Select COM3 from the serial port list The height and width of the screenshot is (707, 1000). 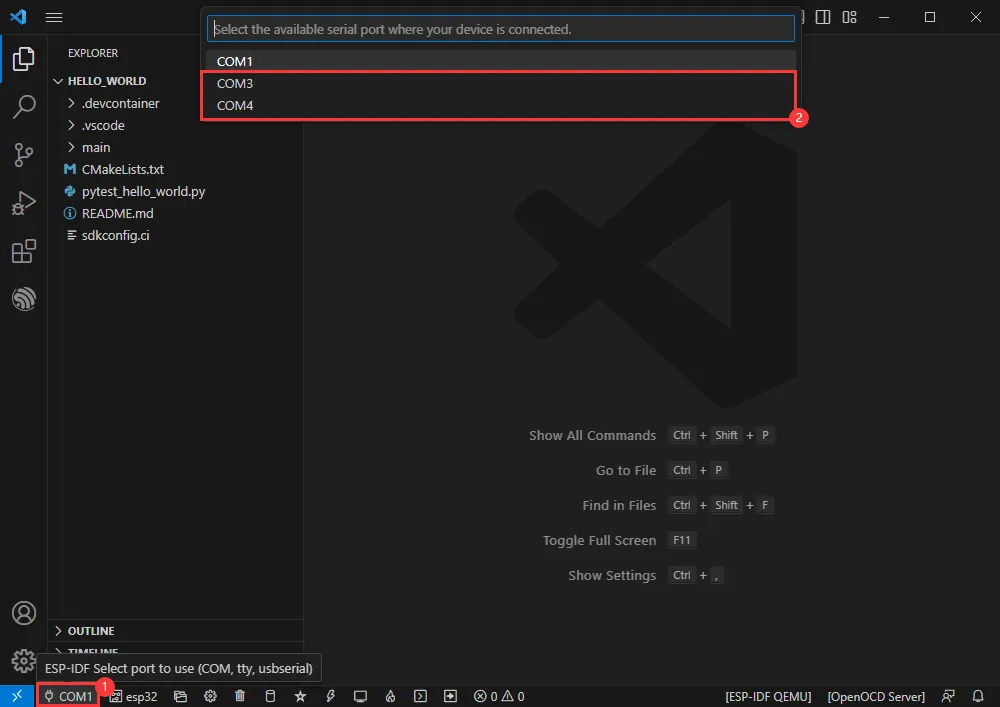point(235,83)
